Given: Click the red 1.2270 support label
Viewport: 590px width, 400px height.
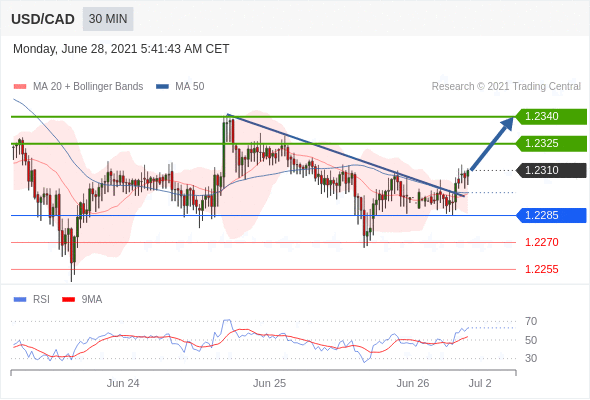Looking at the screenshot, I should pyautogui.click(x=541, y=242).
